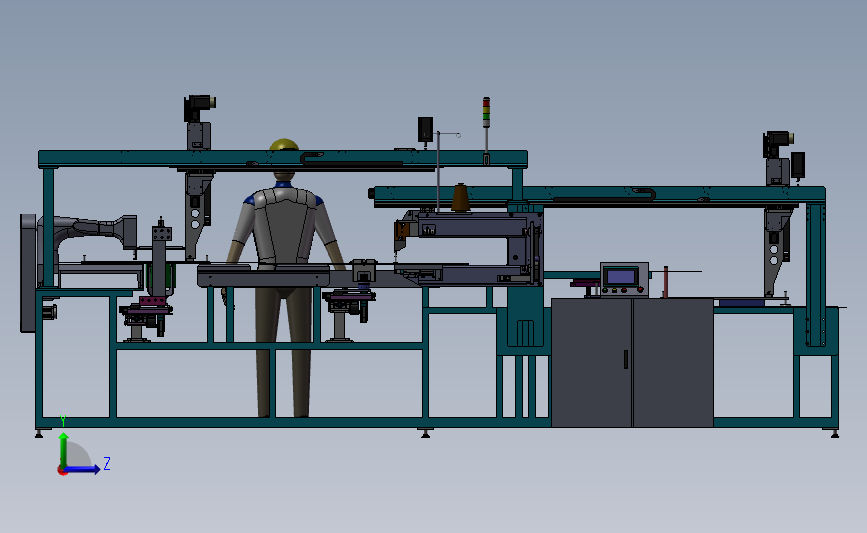867x533 pixels.
Task: Select the right door of the gray cabinet
Action: click(x=673, y=362)
